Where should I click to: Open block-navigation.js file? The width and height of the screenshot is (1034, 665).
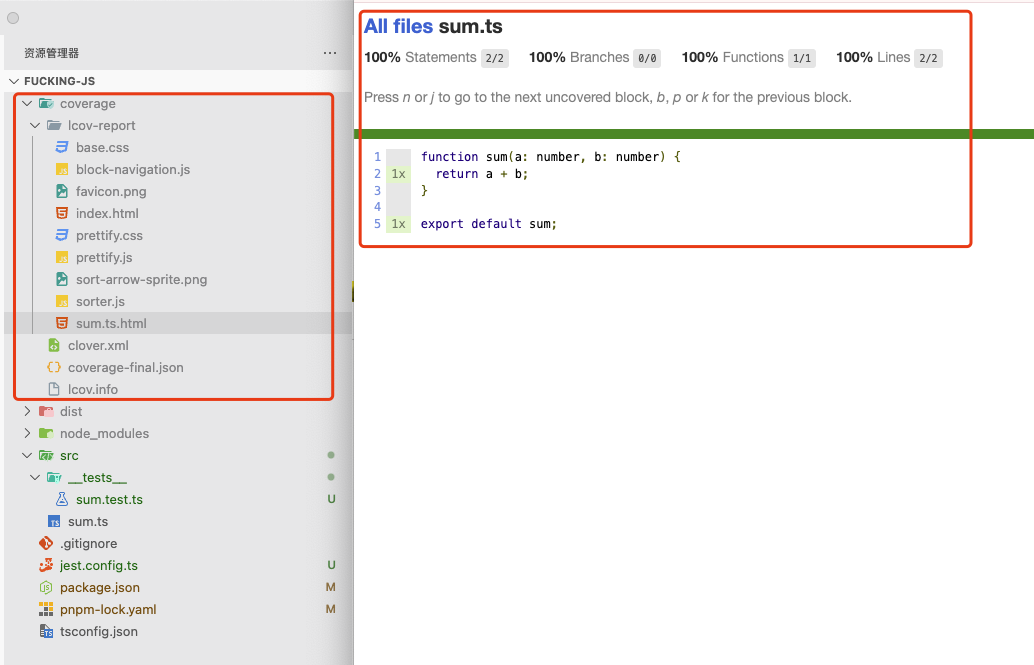click(133, 170)
